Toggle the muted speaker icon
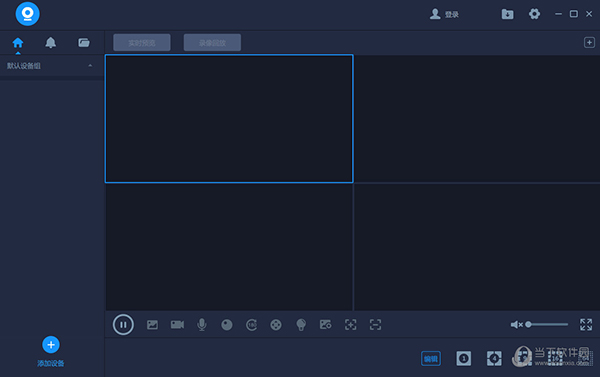The image size is (600, 377). (517, 325)
